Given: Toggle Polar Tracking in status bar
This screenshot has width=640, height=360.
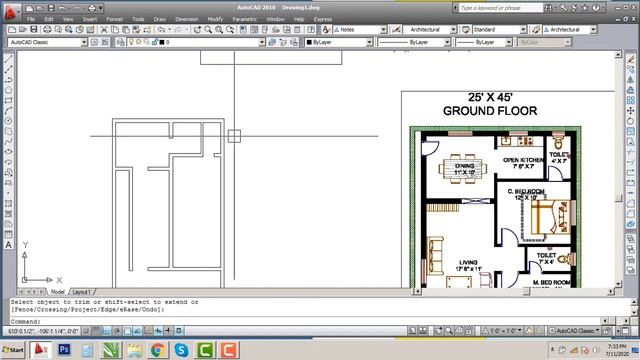Looking at the screenshot, I should pos(117,331).
